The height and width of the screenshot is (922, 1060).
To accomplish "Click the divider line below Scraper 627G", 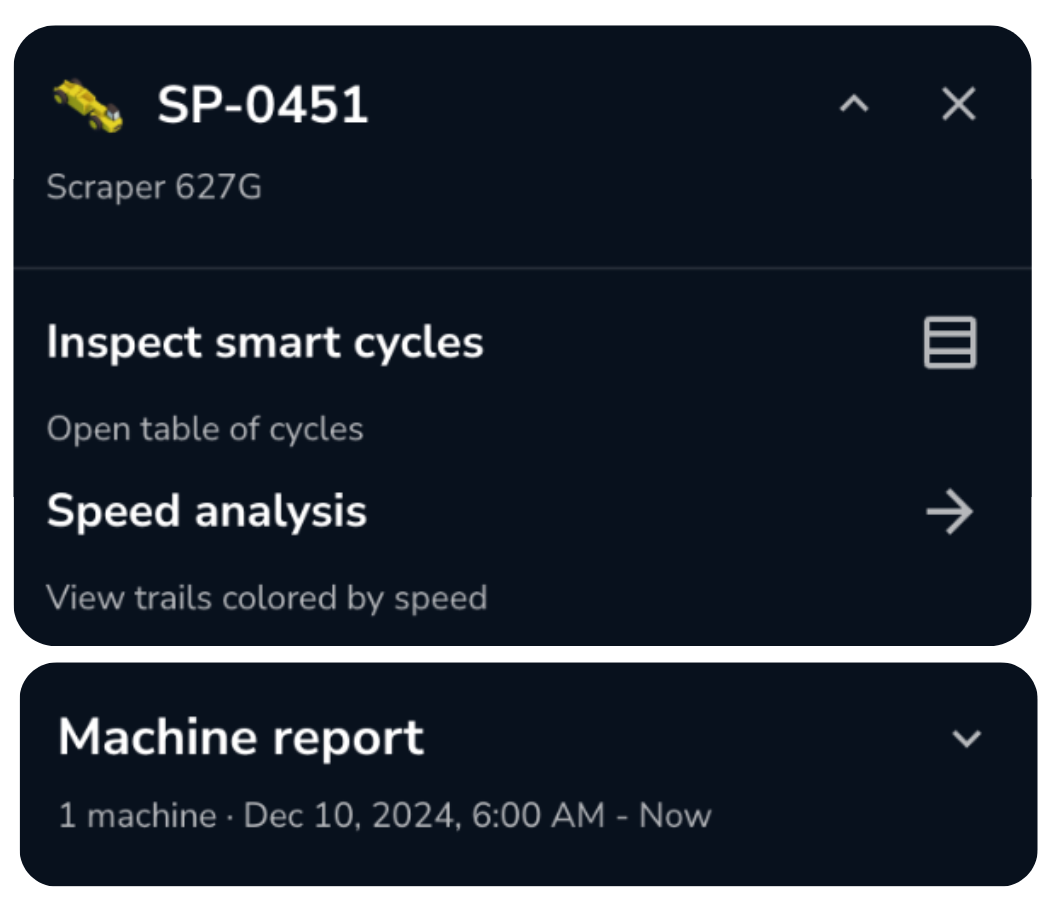I will [522, 268].
